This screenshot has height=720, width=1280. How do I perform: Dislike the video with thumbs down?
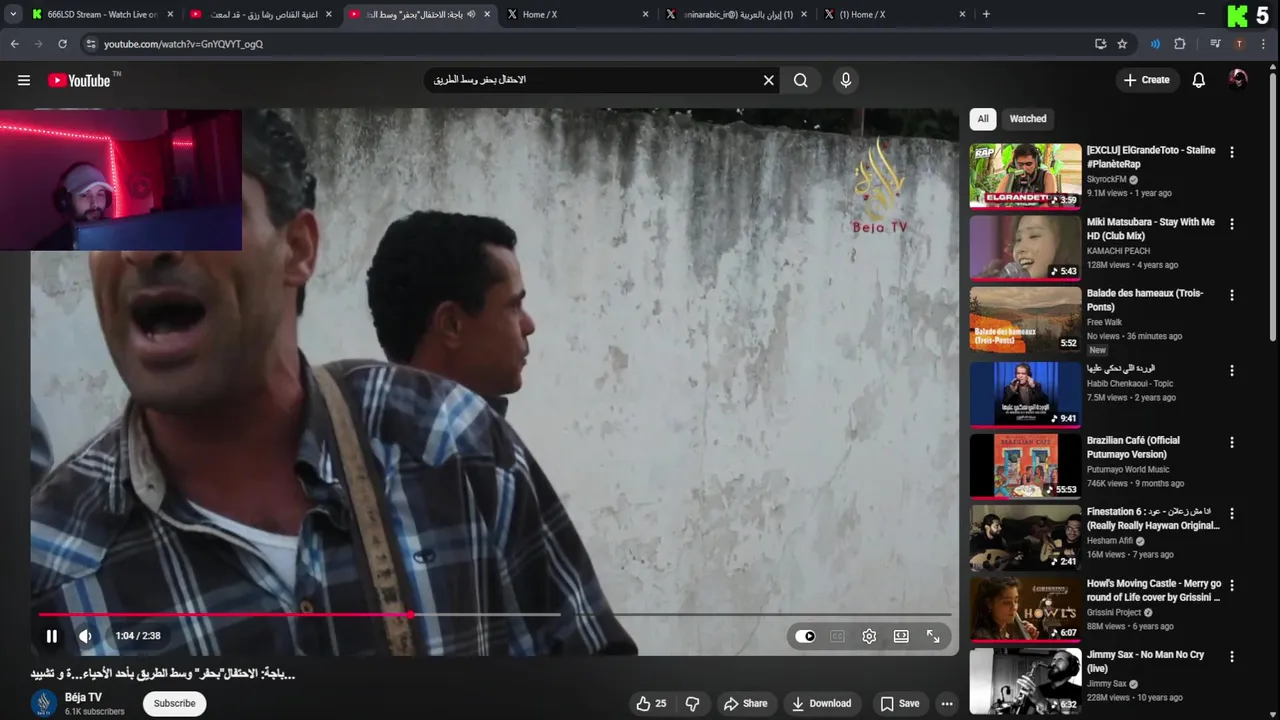click(x=692, y=704)
